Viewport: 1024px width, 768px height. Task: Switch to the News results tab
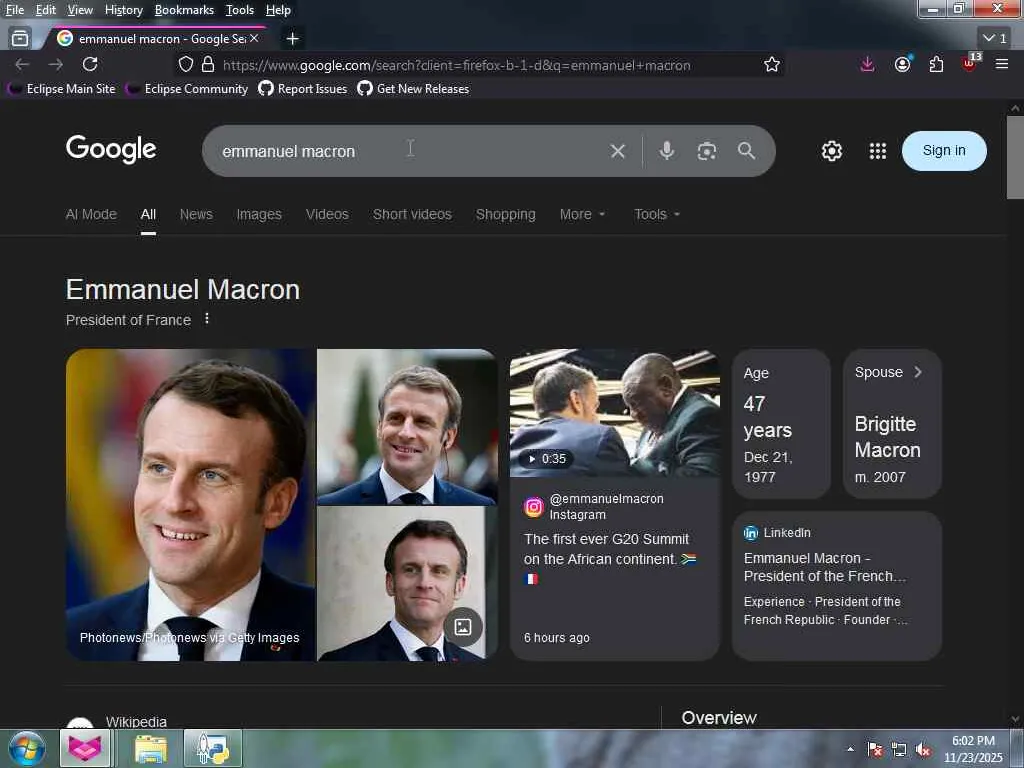(x=196, y=214)
